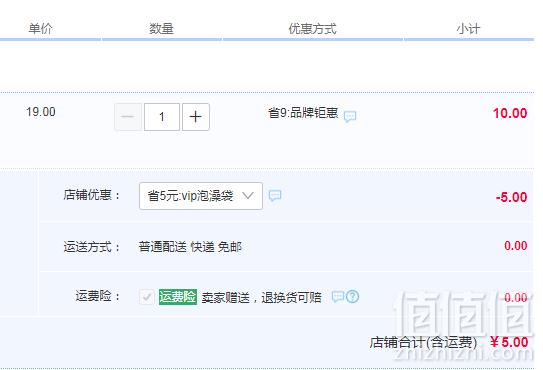This screenshot has width=543, height=370.
Task: Click the 单价 column header
Action: (41, 28)
